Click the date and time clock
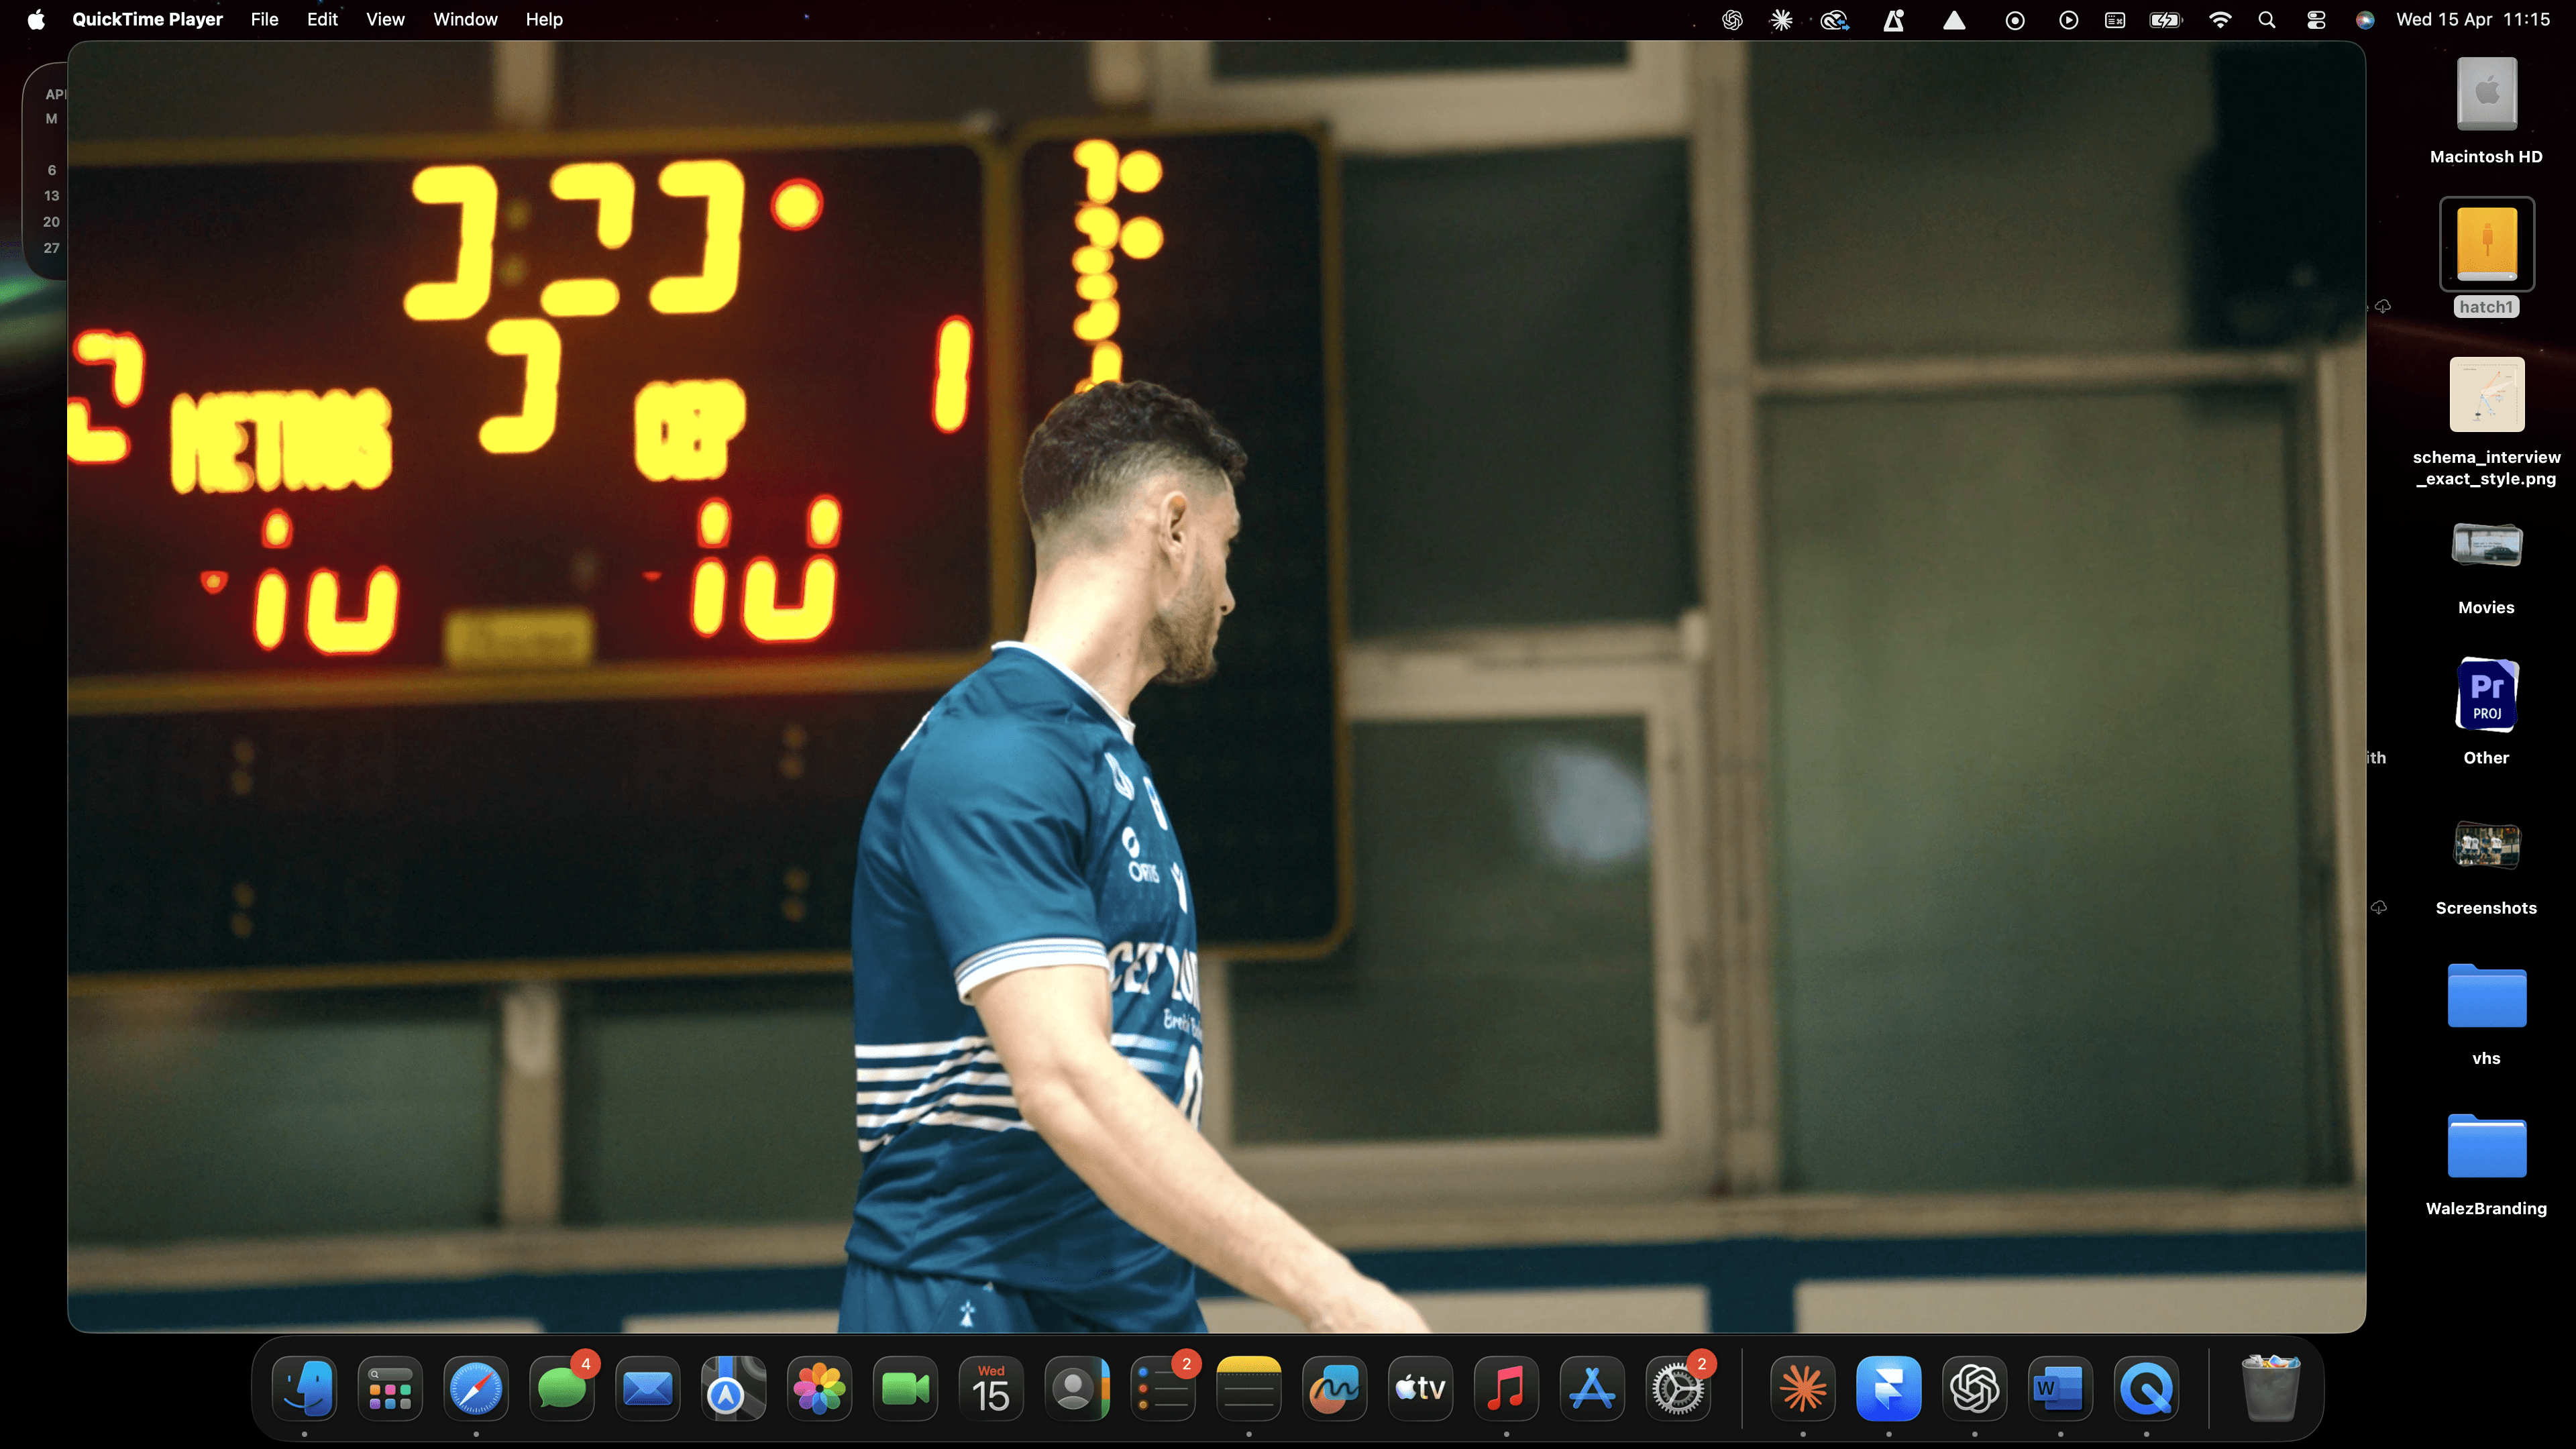The height and width of the screenshot is (1449, 2576). pyautogui.click(x=2472, y=19)
